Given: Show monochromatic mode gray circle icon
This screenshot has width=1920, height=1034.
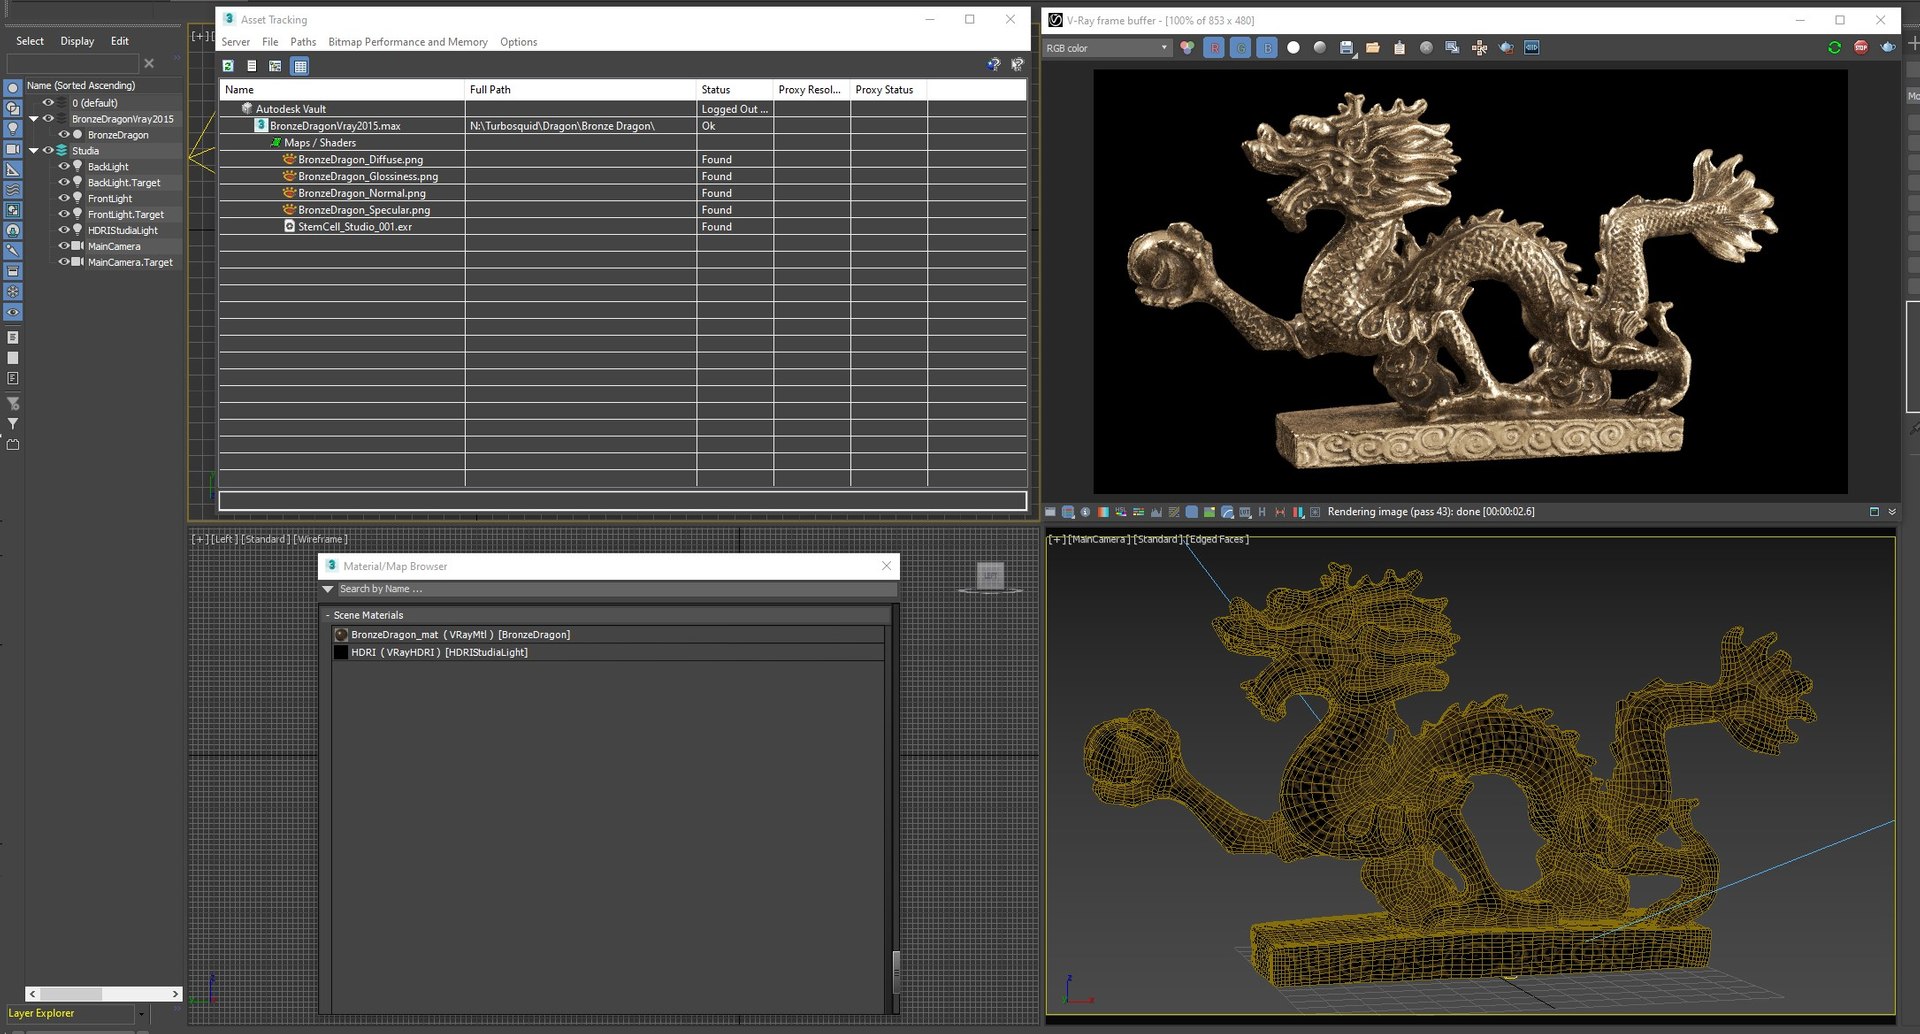Looking at the screenshot, I should [x=1320, y=48].
